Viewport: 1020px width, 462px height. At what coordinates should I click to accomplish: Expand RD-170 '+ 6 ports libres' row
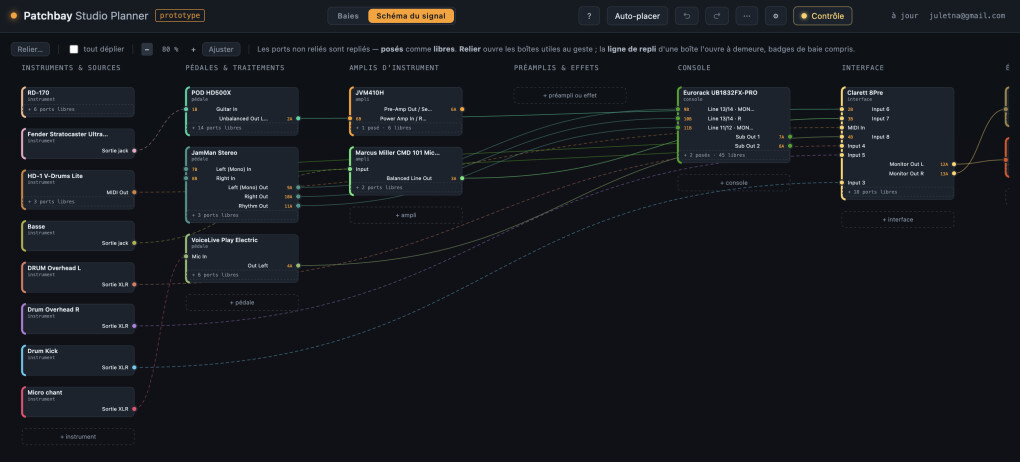79,109
